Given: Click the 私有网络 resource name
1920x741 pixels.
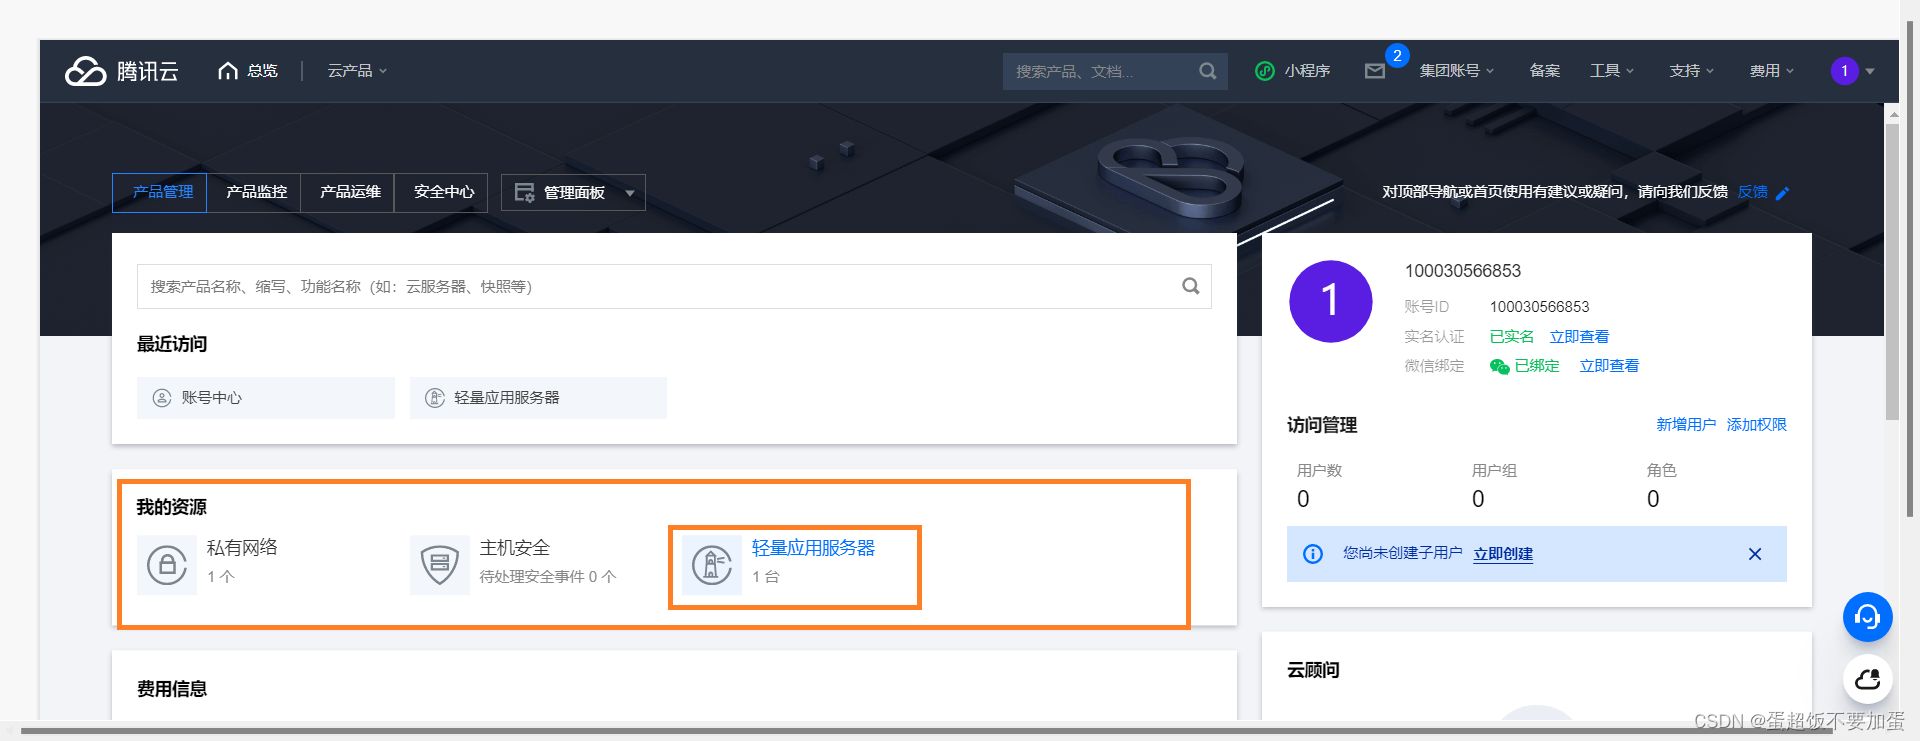Looking at the screenshot, I should (x=242, y=548).
